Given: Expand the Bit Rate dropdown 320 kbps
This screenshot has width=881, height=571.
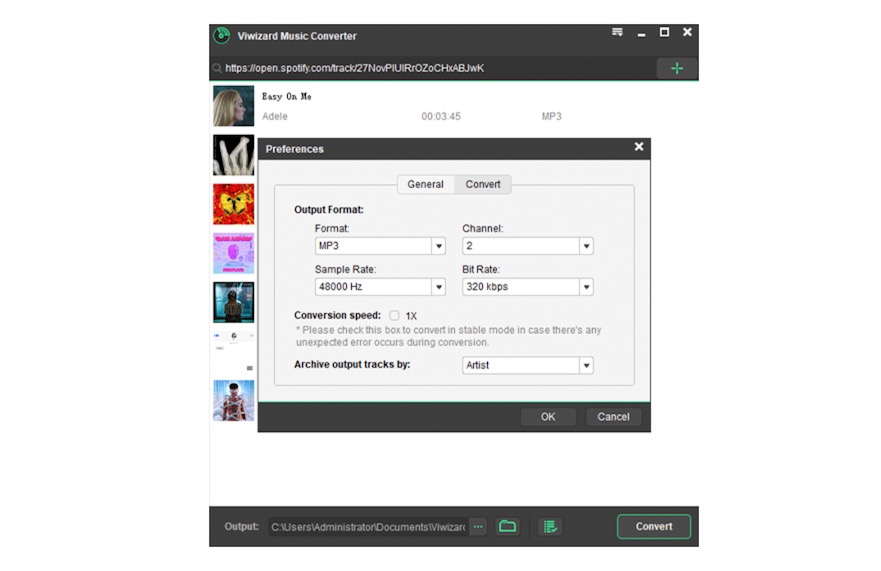Looking at the screenshot, I should pyautogui.click(x=528, y=287).
